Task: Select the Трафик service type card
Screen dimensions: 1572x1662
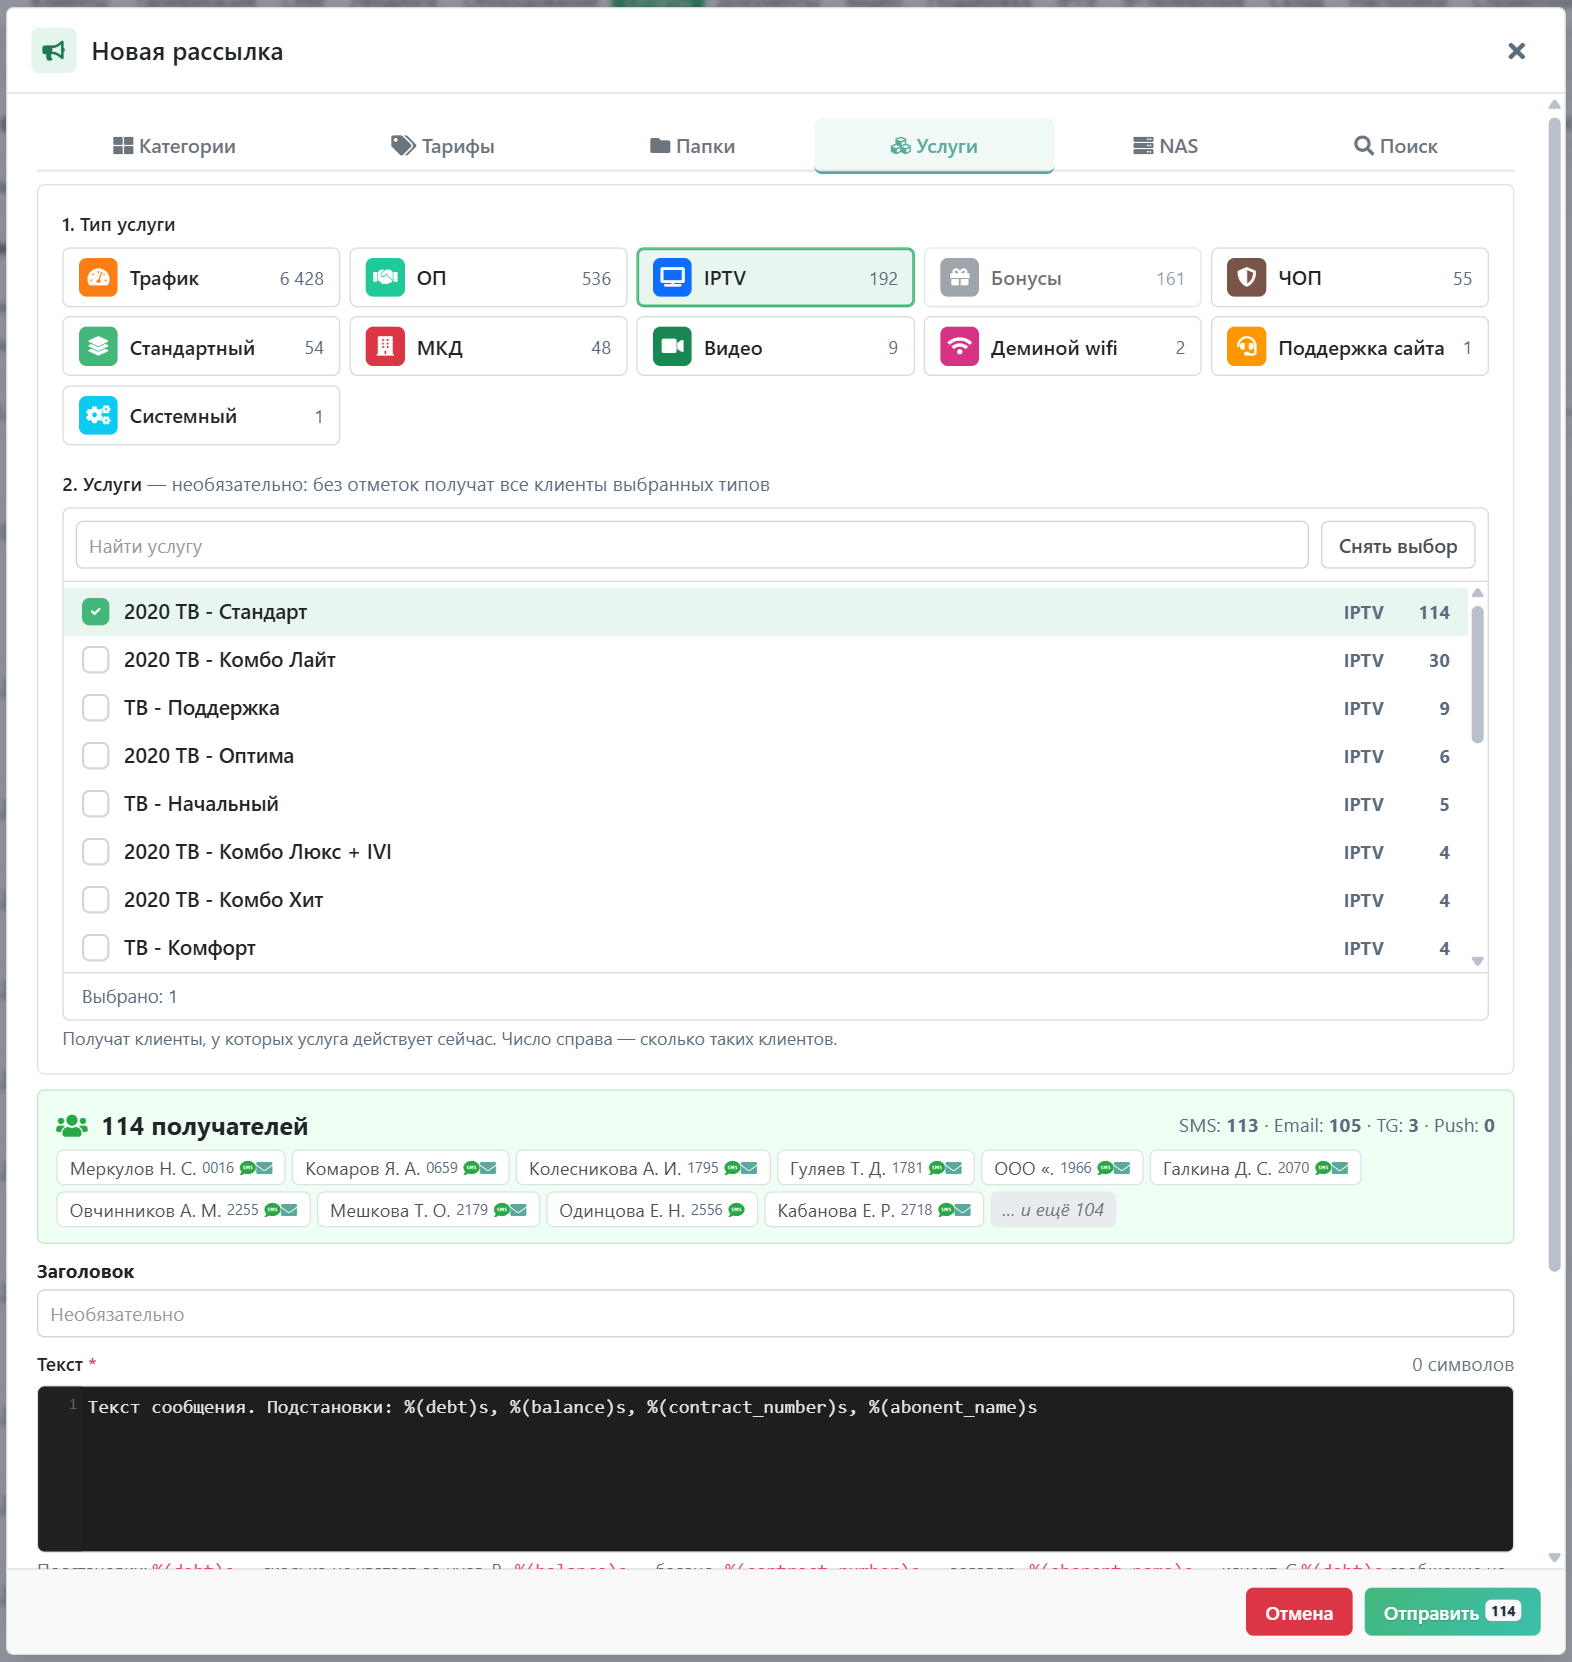Action: click(201, 278)
